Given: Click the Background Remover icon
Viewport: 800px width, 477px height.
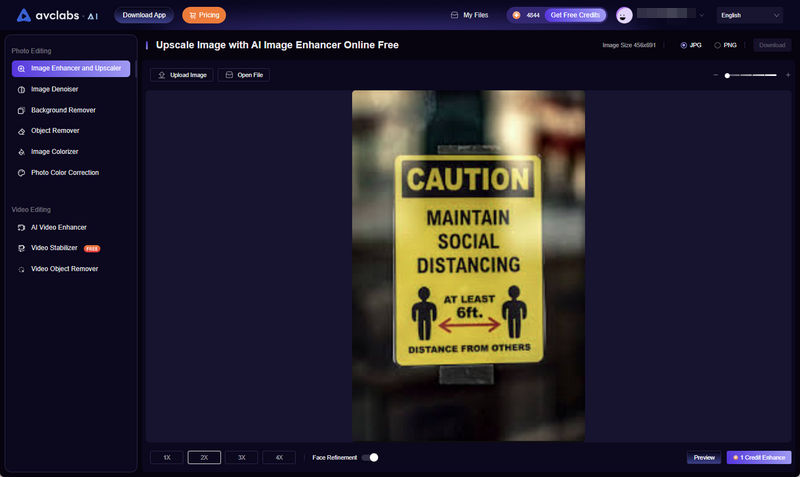Looking at the screenshot, I should [22, 110].
